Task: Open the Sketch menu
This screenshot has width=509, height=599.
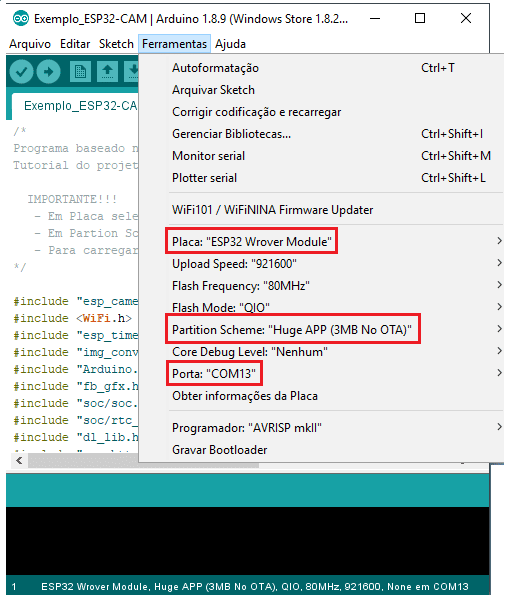Action: pos(116,44)
